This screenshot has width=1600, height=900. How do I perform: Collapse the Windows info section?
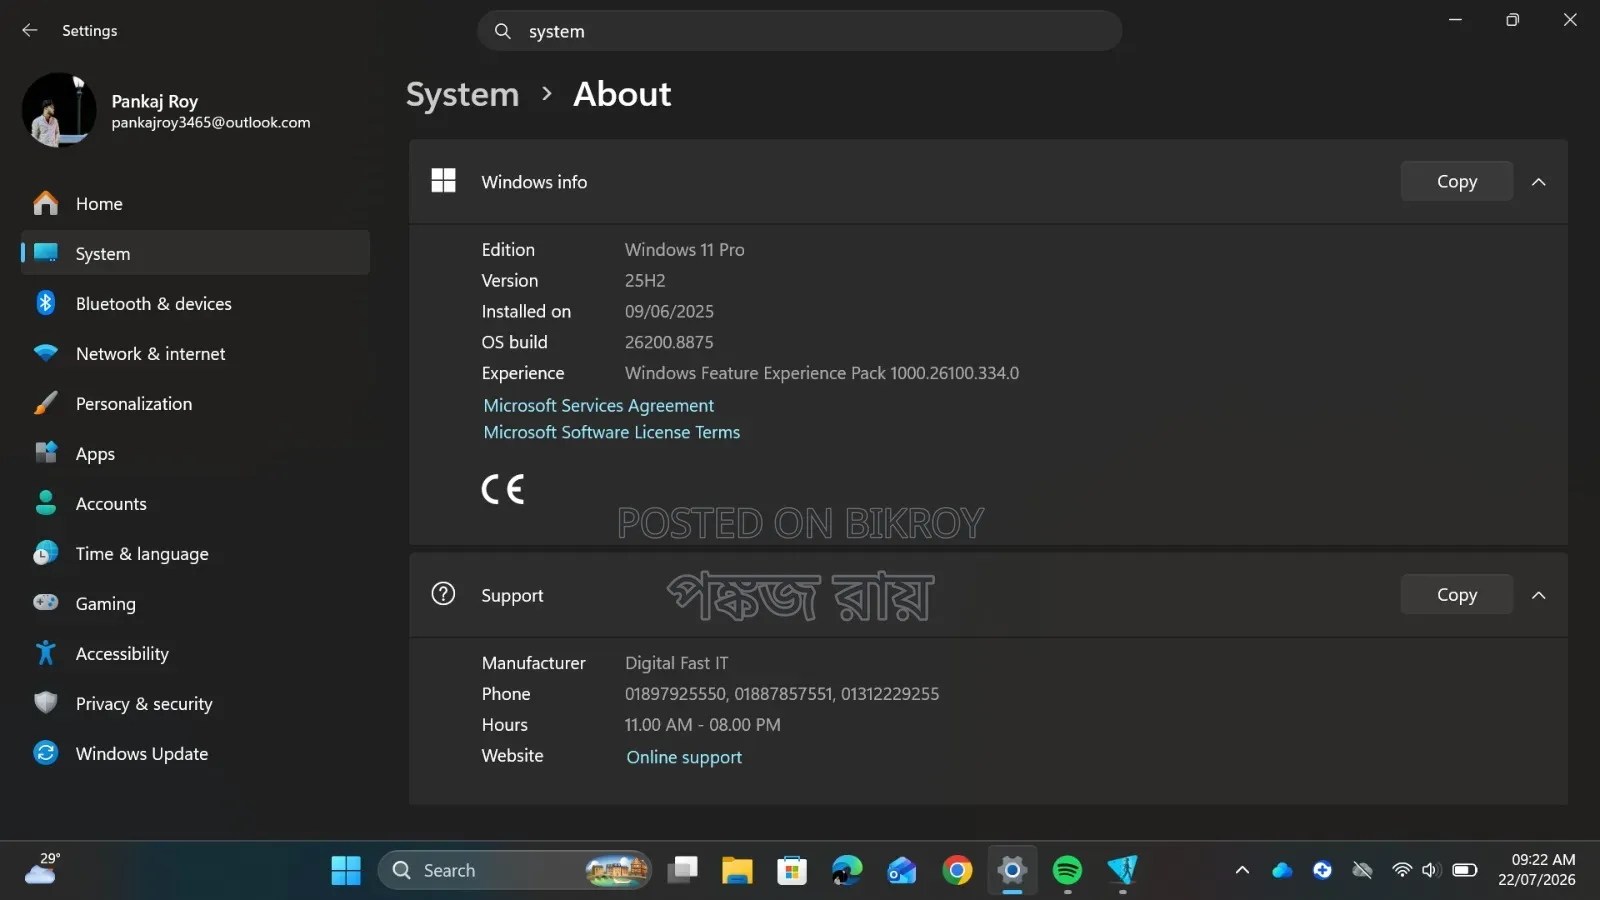(x=1539, y=182)
